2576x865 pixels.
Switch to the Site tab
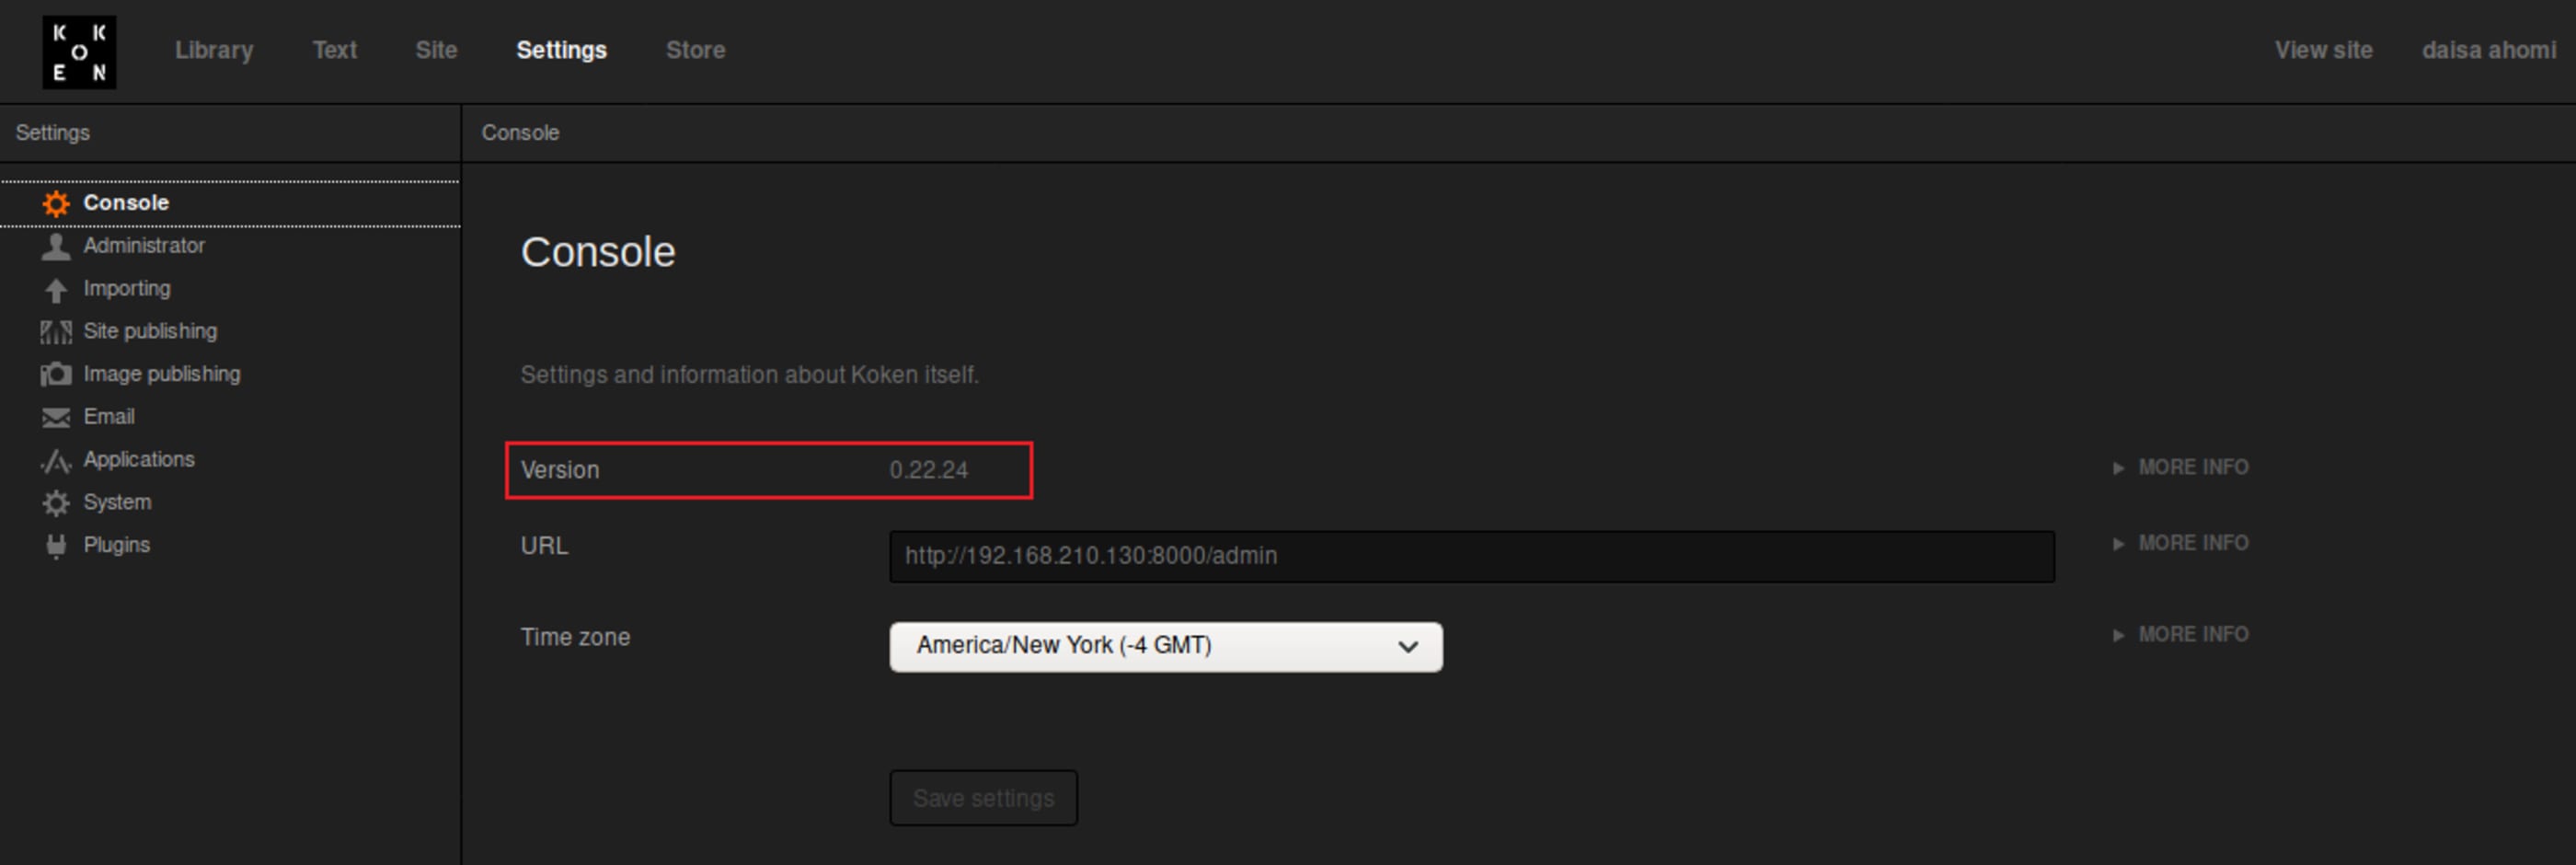(x=437, y=50)
